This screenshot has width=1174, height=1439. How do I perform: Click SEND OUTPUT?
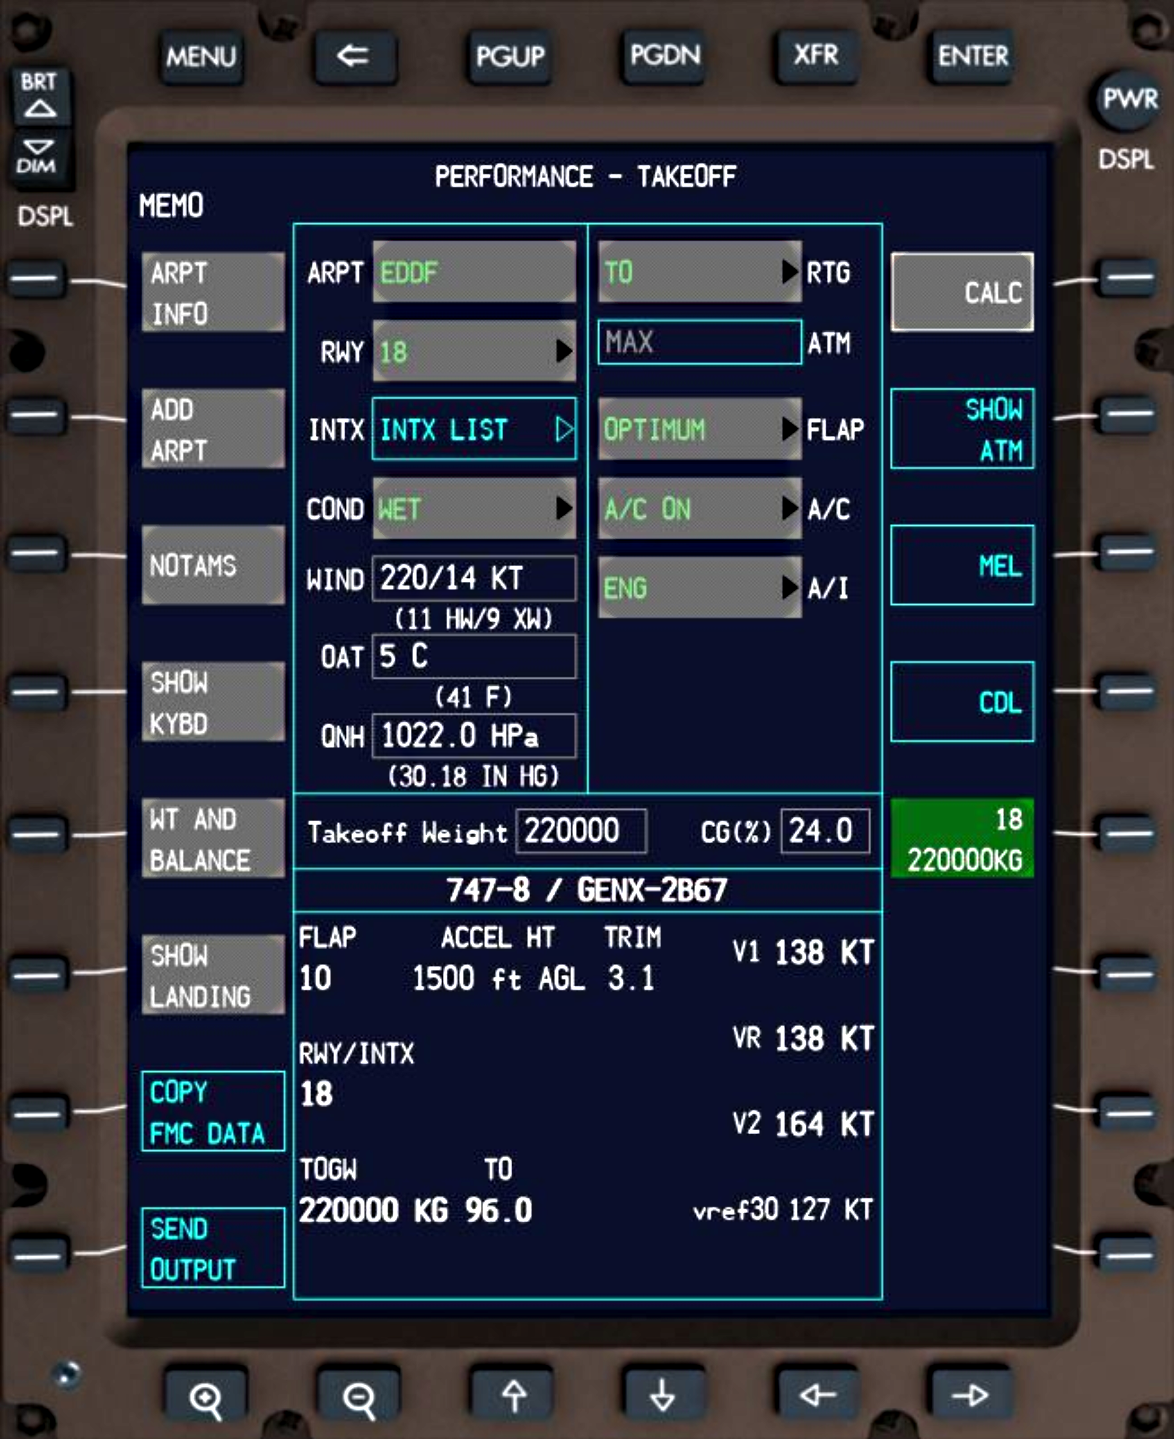(x=213, y=1245)
